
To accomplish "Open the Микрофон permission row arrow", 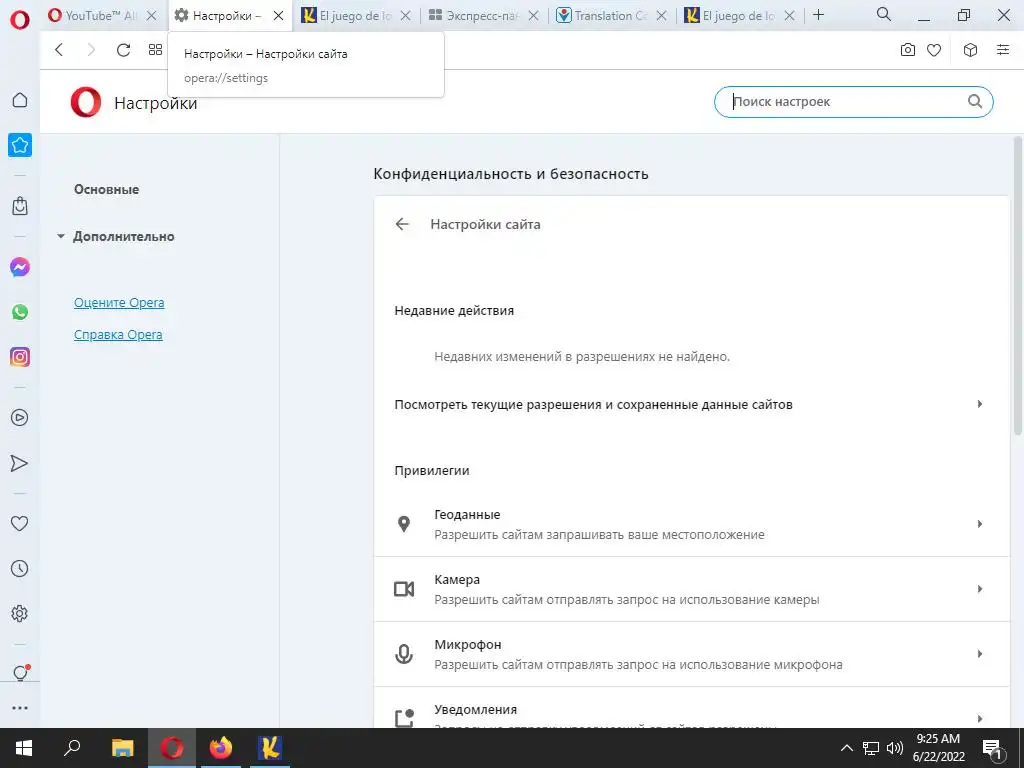I will pyautogui.click(x=980, y=653).
